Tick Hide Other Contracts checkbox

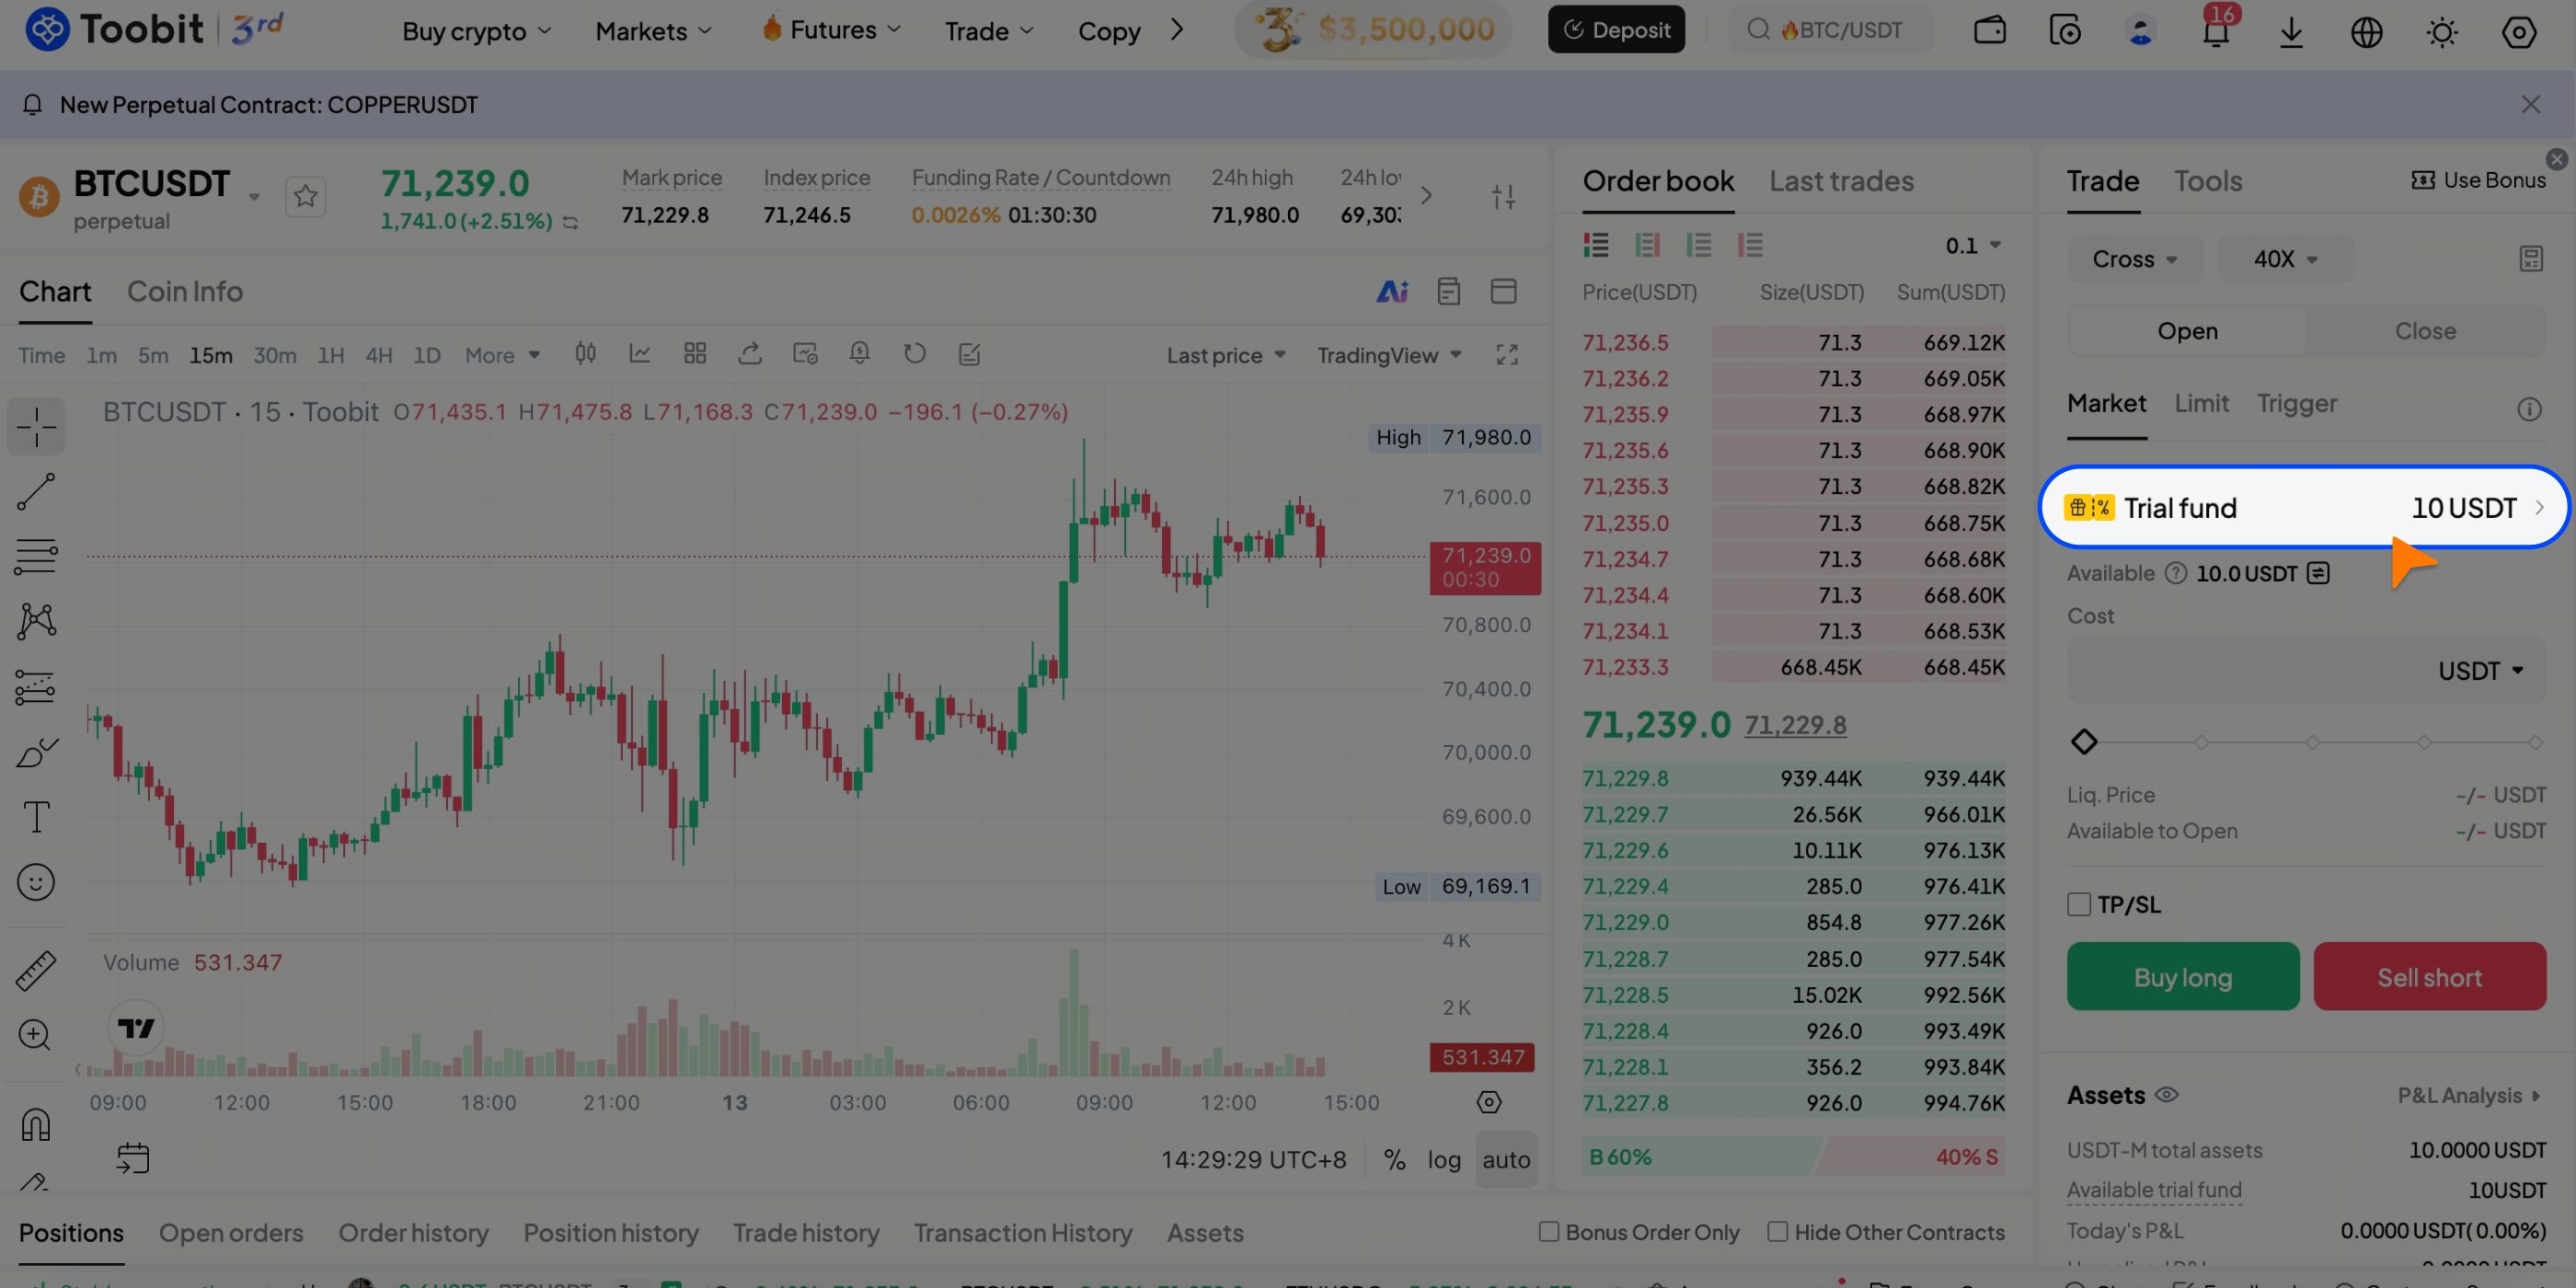1777,1231
